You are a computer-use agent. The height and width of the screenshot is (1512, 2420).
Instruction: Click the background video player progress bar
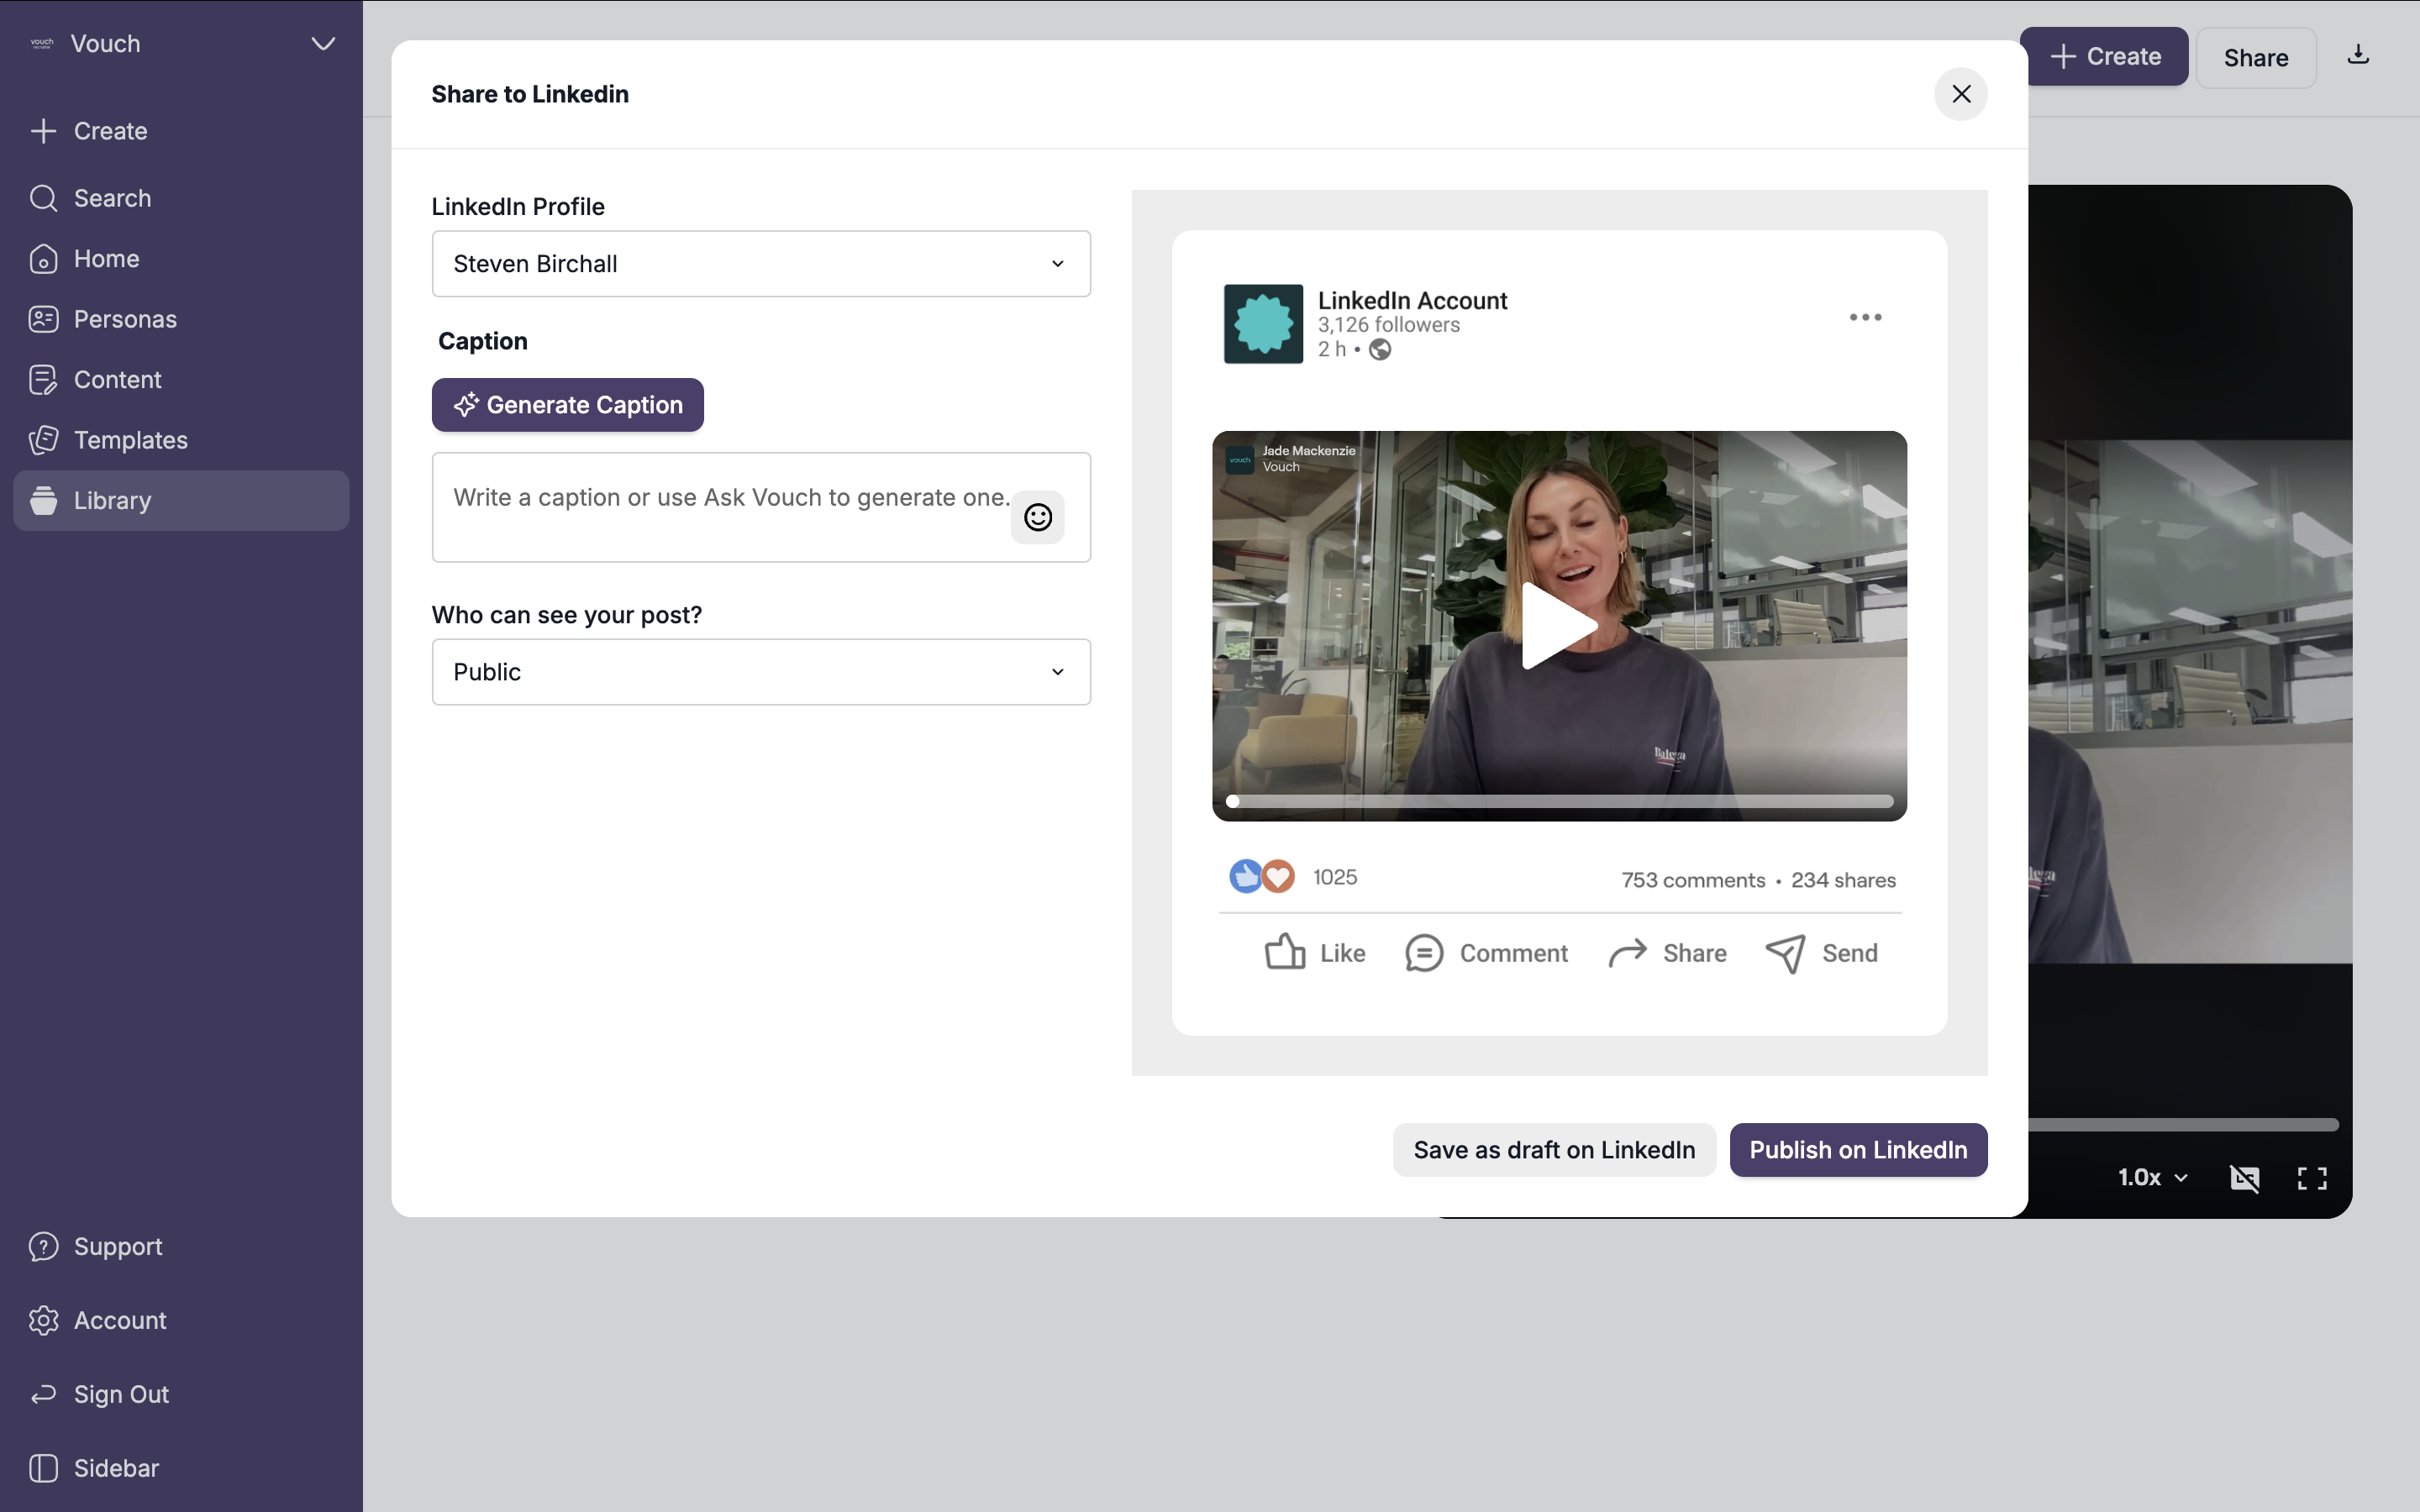pyautogui.click(x=2184, y=1125)
